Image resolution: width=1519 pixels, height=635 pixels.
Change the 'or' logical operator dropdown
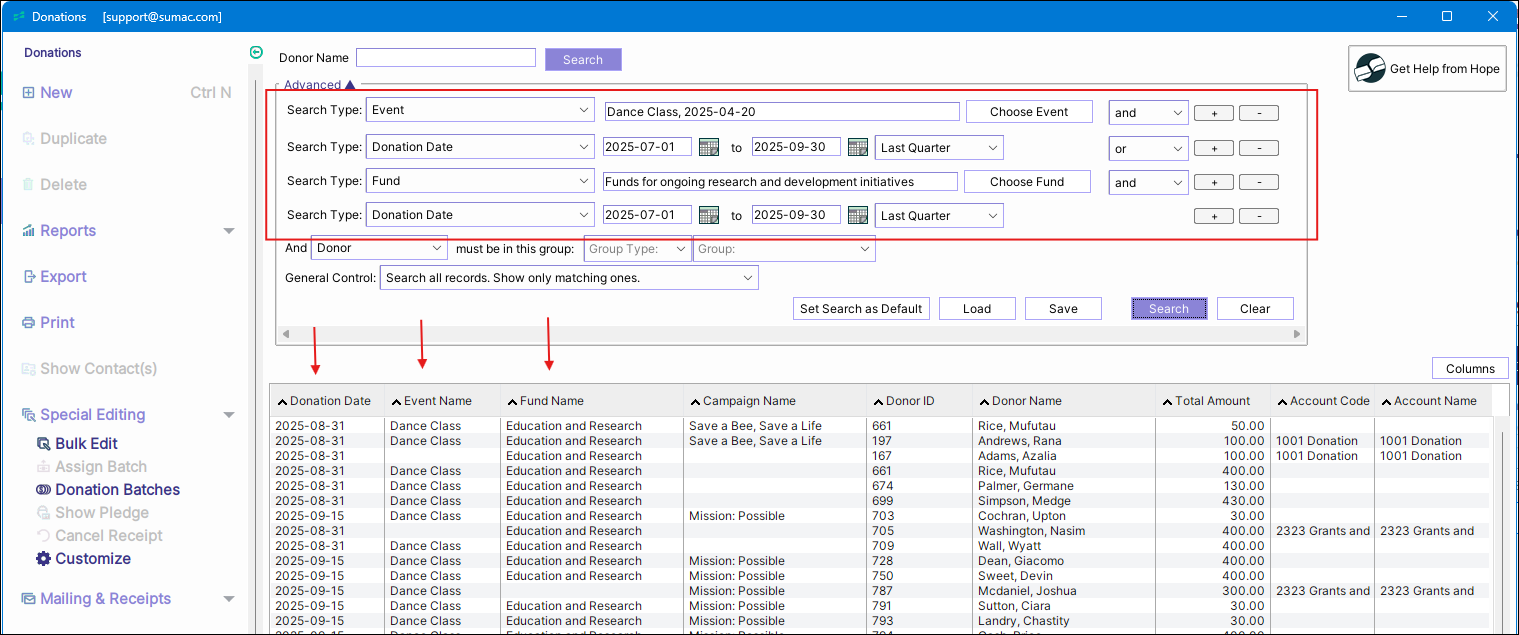tap(1147, 148)
